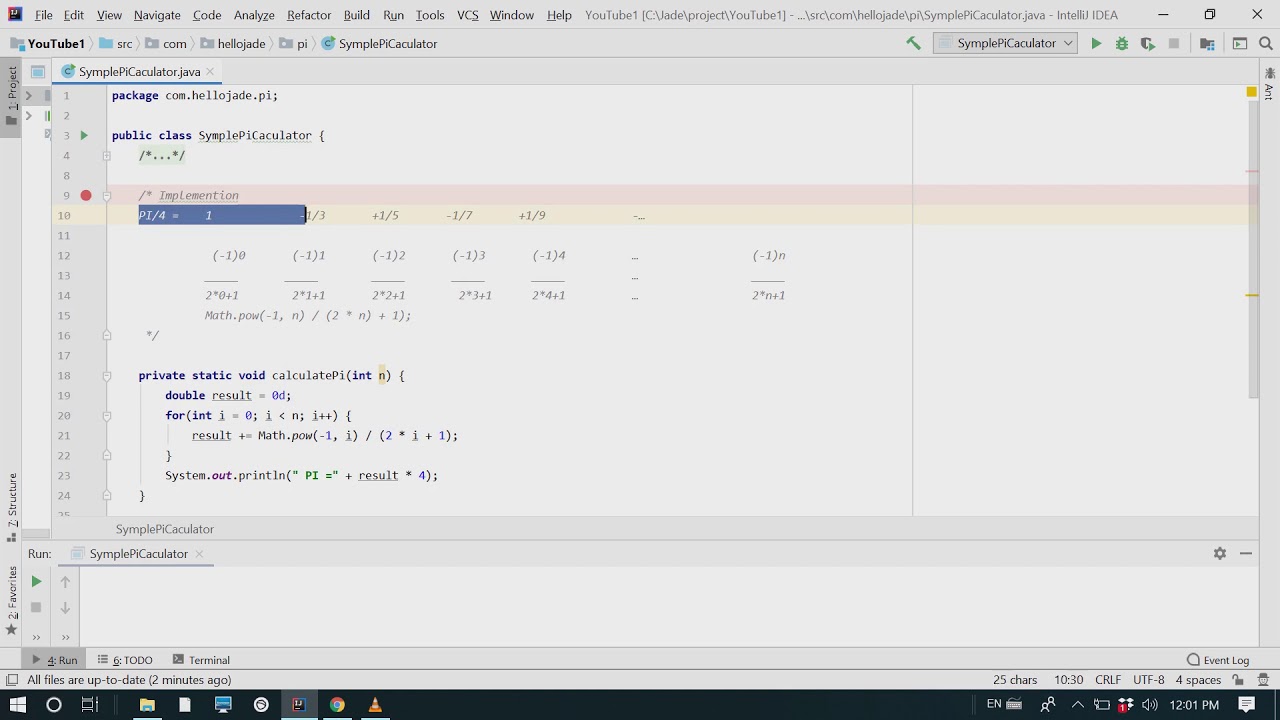Click the Build Project hammer icon
The width and height of the screenshot is (1280, 720).
coord(913,43)
